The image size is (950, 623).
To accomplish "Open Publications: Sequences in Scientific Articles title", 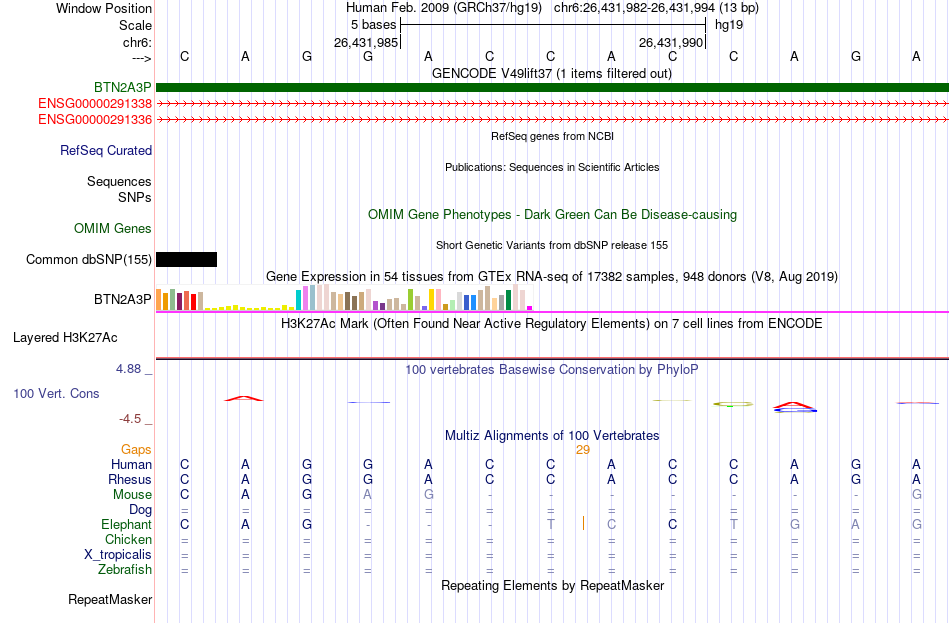I will pos(552,167).
